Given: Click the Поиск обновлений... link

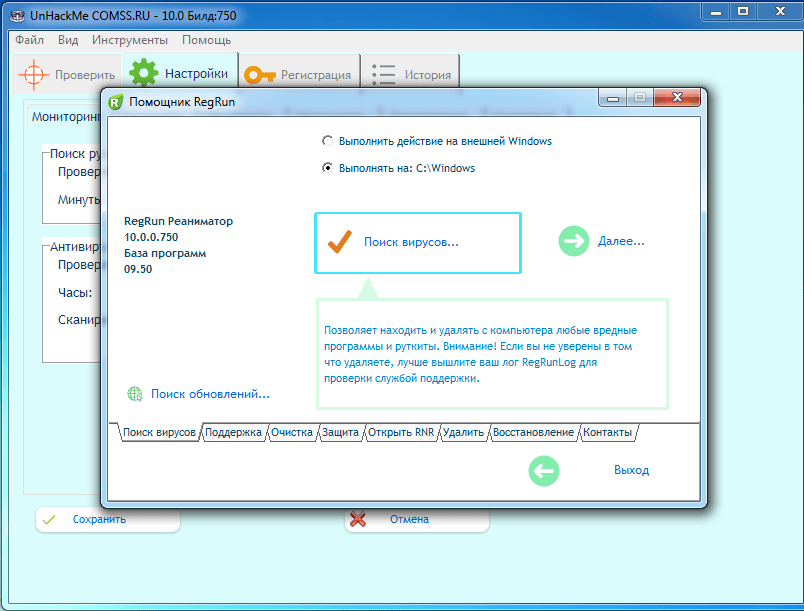Looking at the screenshot, I should pyautogui.click(x=210, y=394).
